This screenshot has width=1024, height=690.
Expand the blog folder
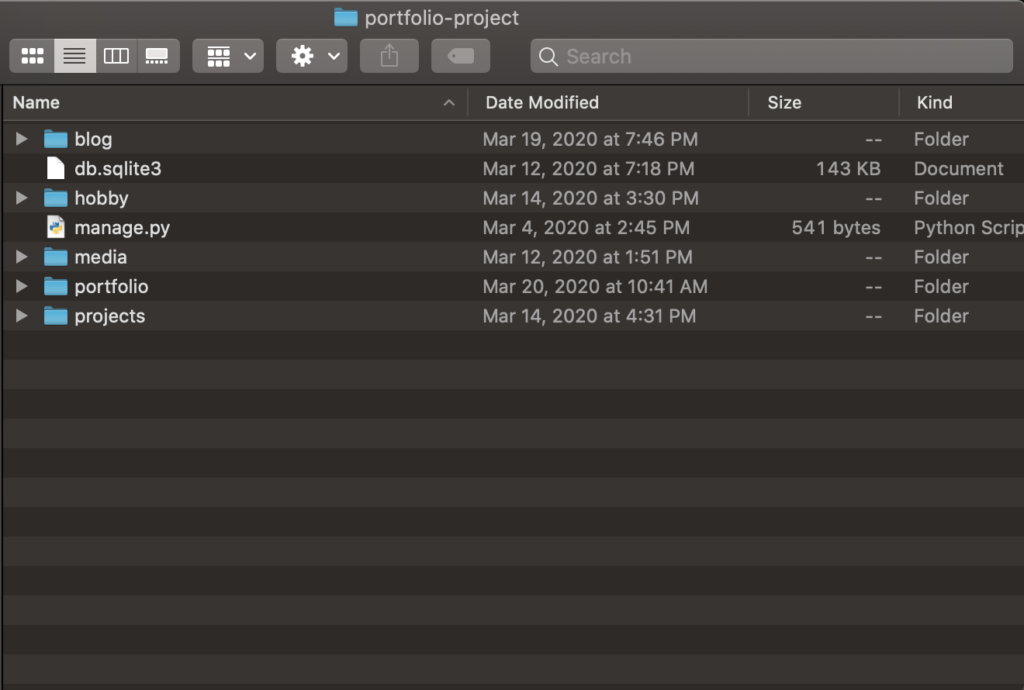point(22,138)
